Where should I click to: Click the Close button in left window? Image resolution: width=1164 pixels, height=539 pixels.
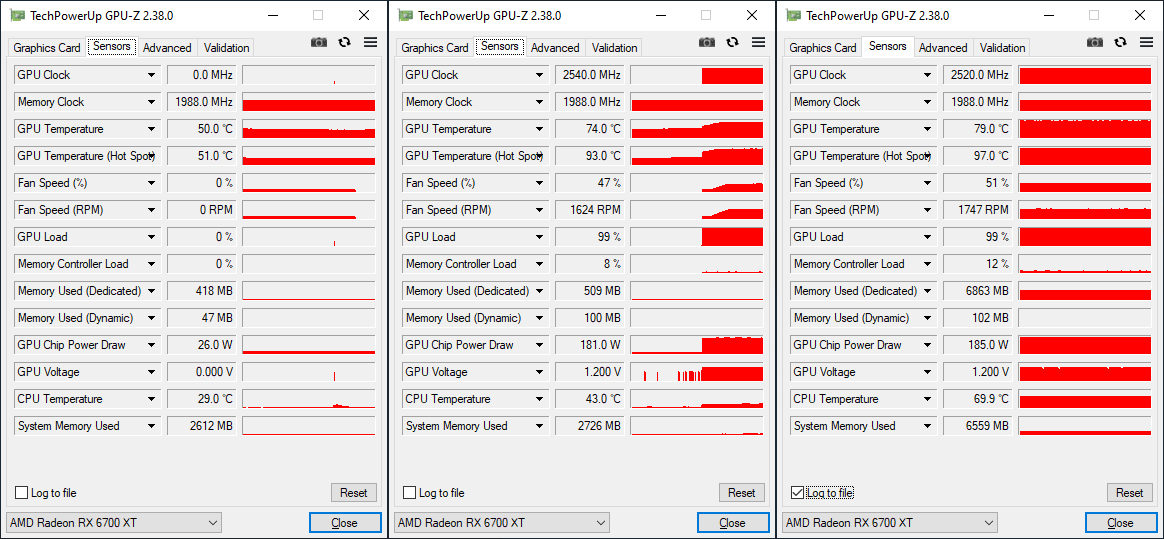[344, 523]
